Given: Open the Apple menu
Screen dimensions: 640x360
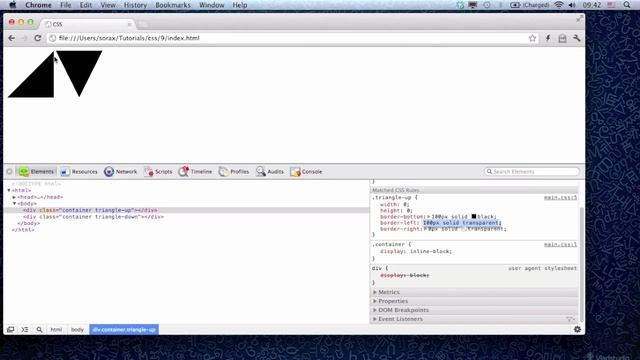Looking at the screenshot, I should point(13,5).
